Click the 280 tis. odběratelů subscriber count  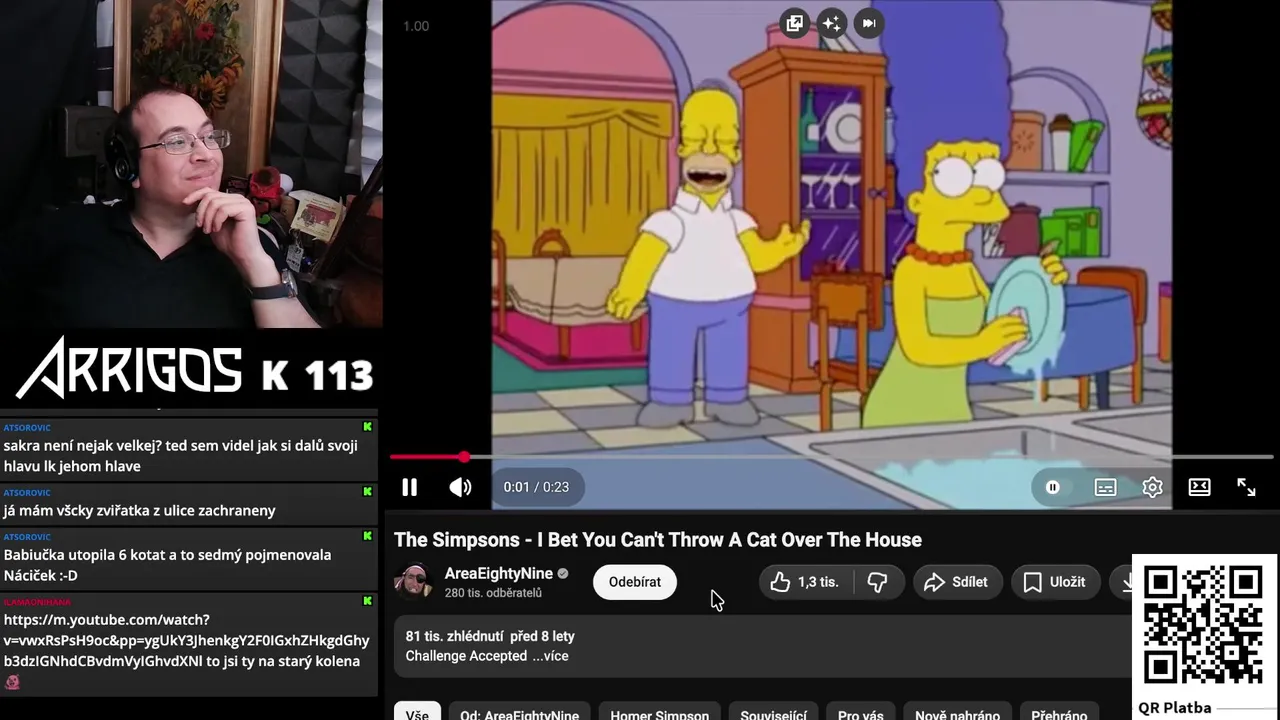(x=493, y=593)
